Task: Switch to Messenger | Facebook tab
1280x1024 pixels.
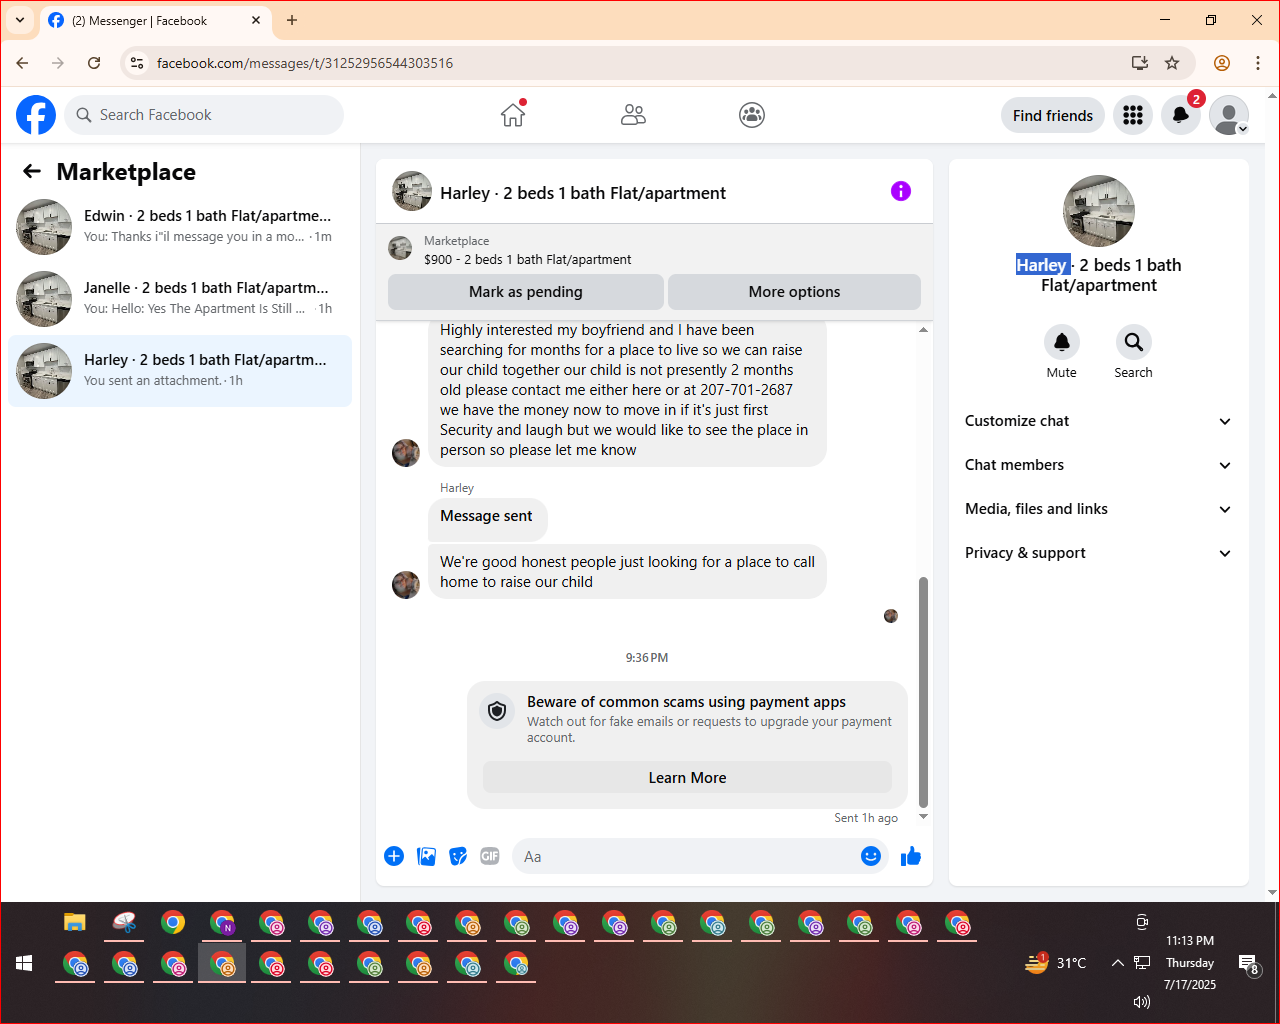Action: [x=155, y=20]
